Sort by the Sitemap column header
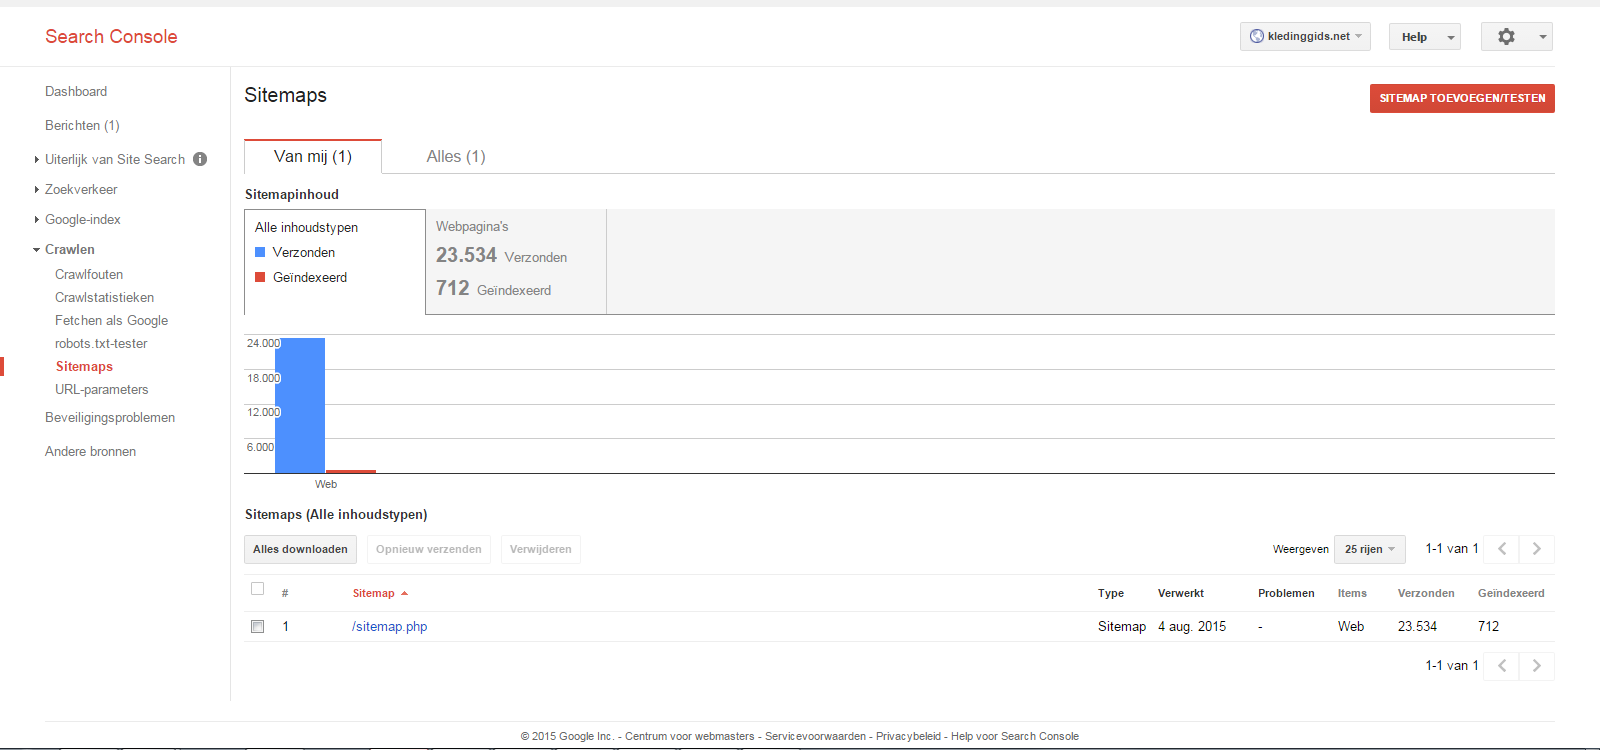The width and height of the screenshot is (1600, 750). coord(373,593)
